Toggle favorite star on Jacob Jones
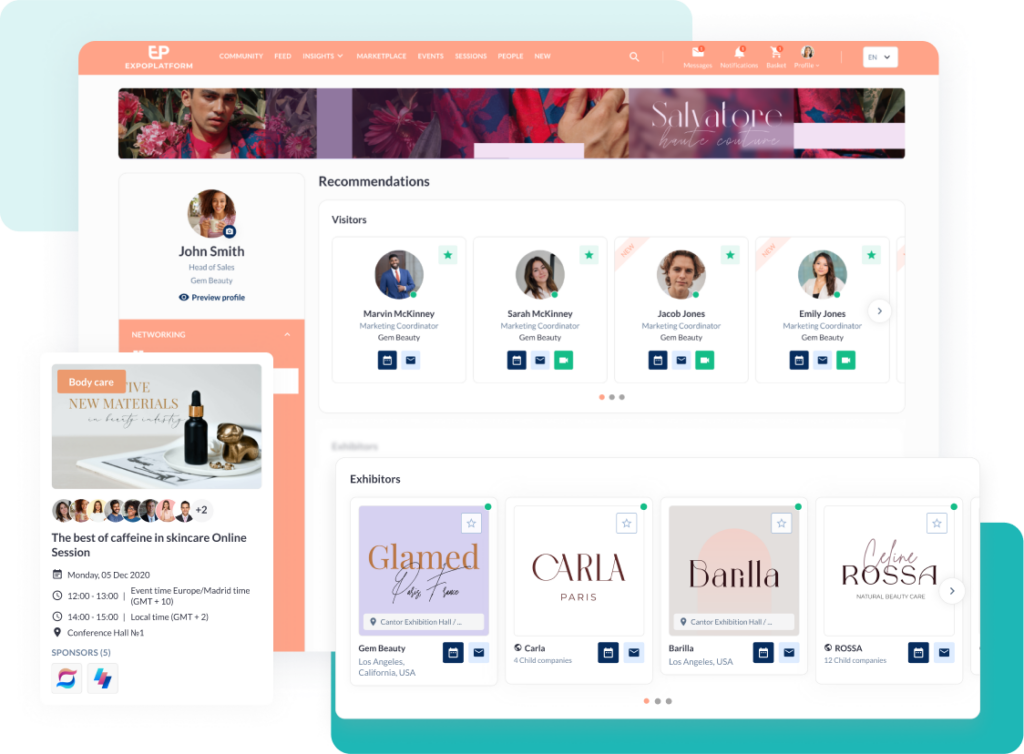 pyautogui.click(x=730, y=255)
